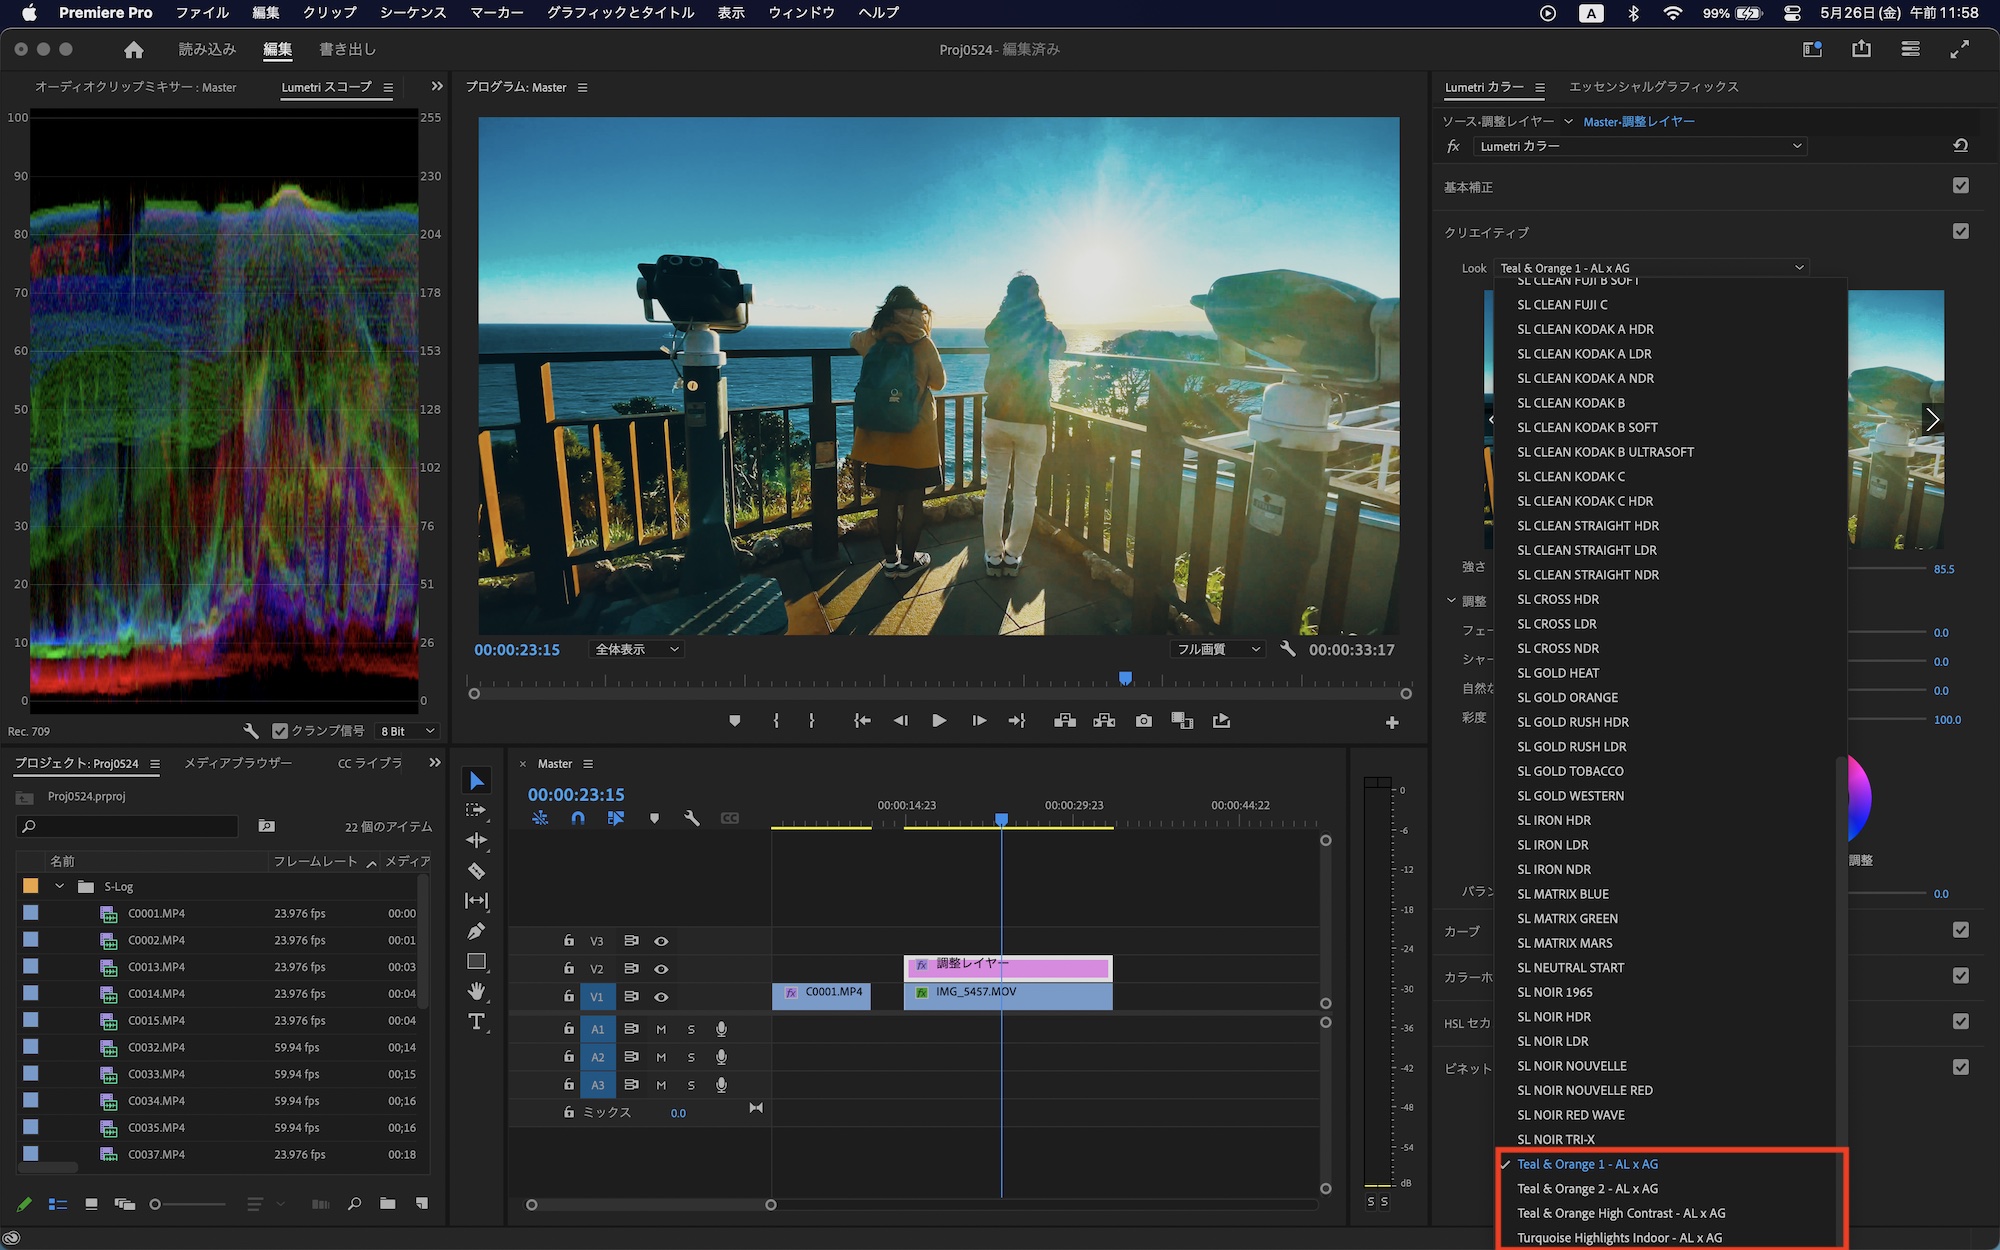This screenshot has width=2000, height=1250.
Task: Click the Add Marker icon in Program monitor
Action: [x=735, y=721]
